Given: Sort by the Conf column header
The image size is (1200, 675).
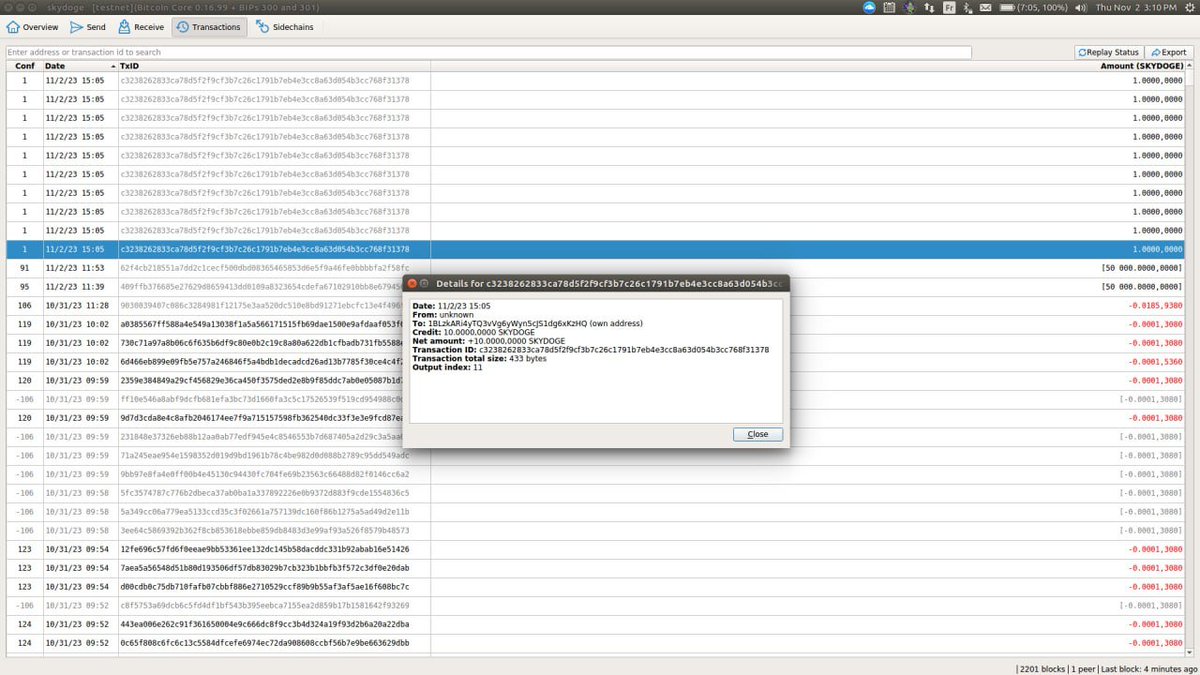Looking at the screenshot, I should click(x=23, y=65).
